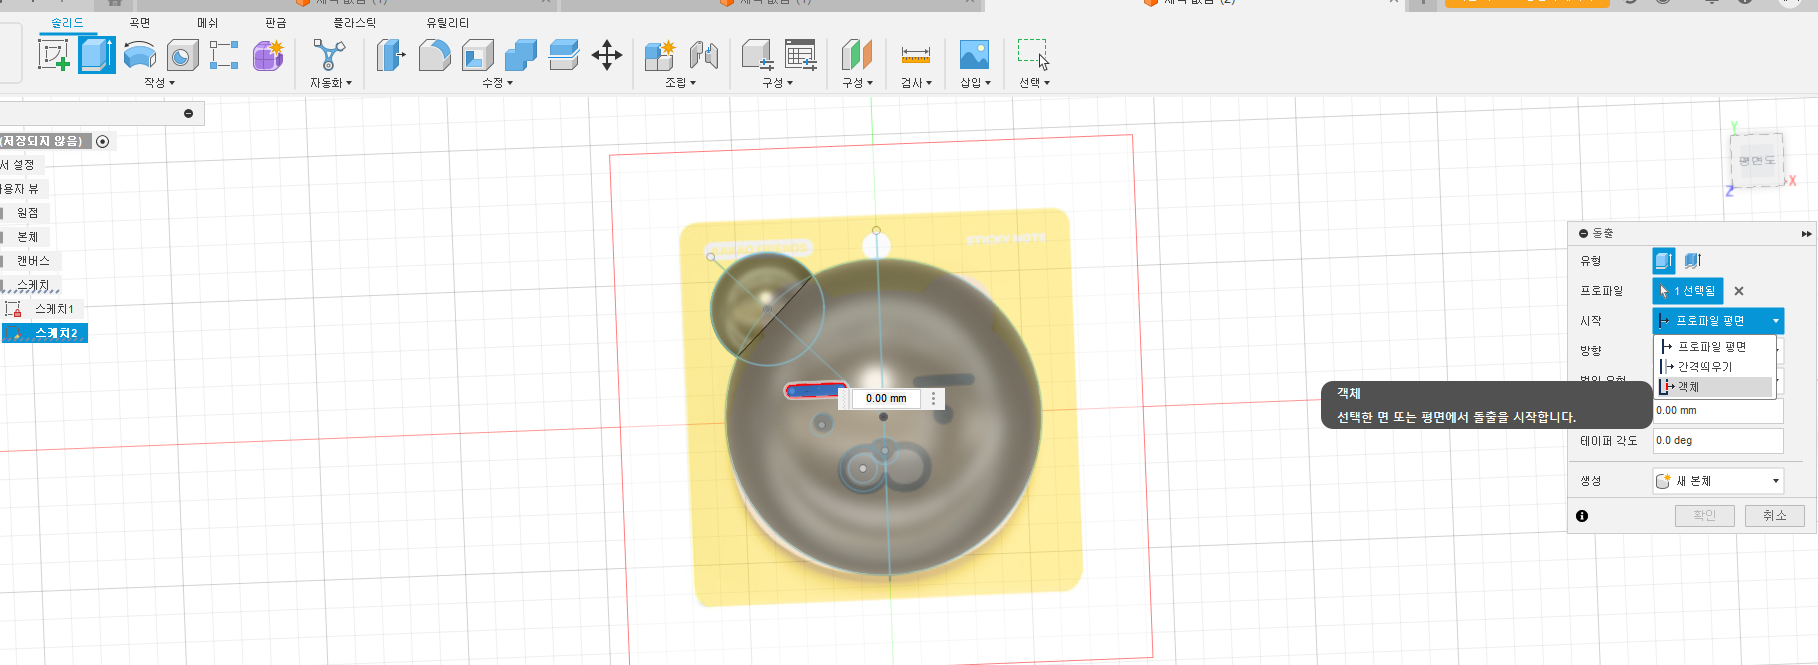Select the Move/Copy arrows icon
Screen dimensions: 1818x665
click(x=607, y=55)
